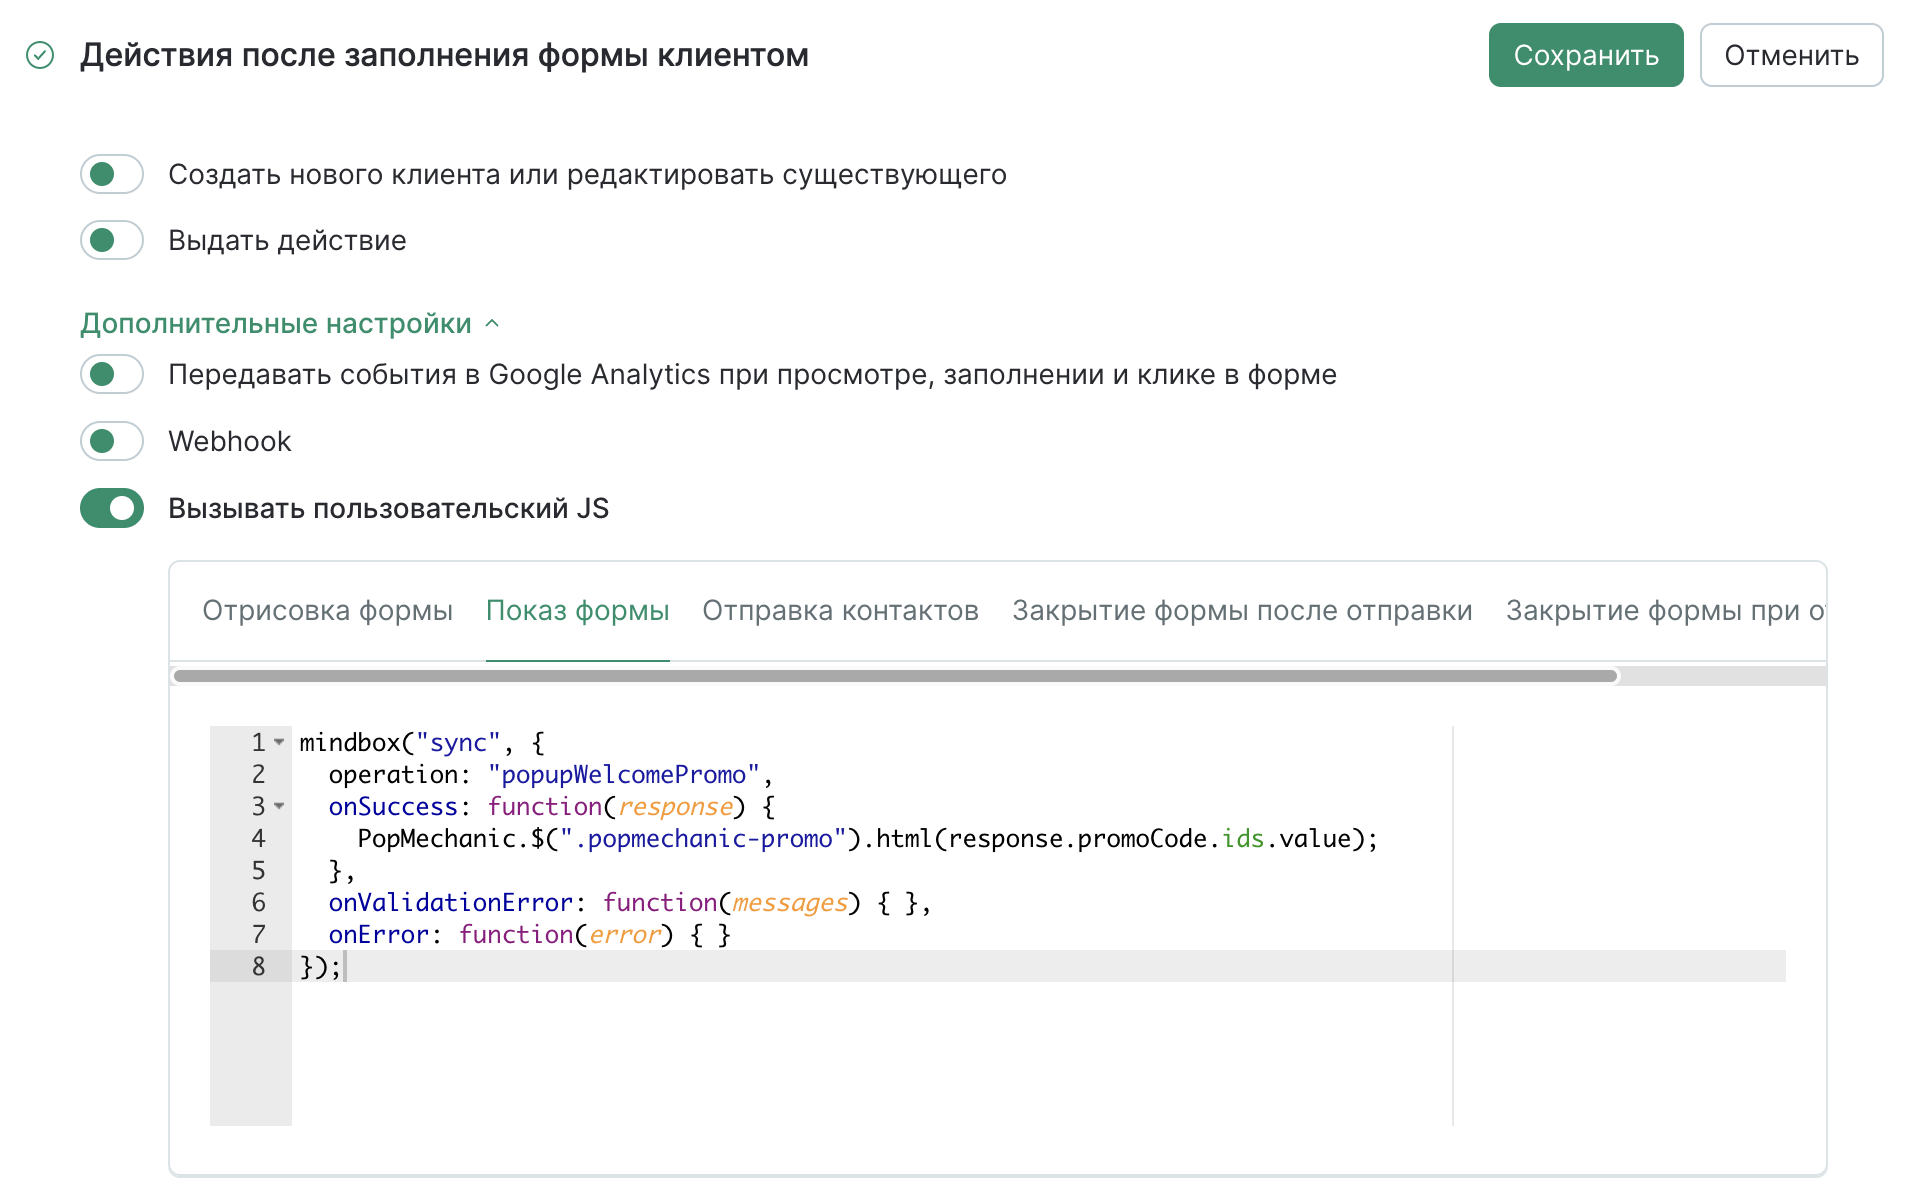1910x1202 pixels.
Task: Toggle 'Создать нового клиента' switch
Action: pyautogui.click(x=112, y=174)
